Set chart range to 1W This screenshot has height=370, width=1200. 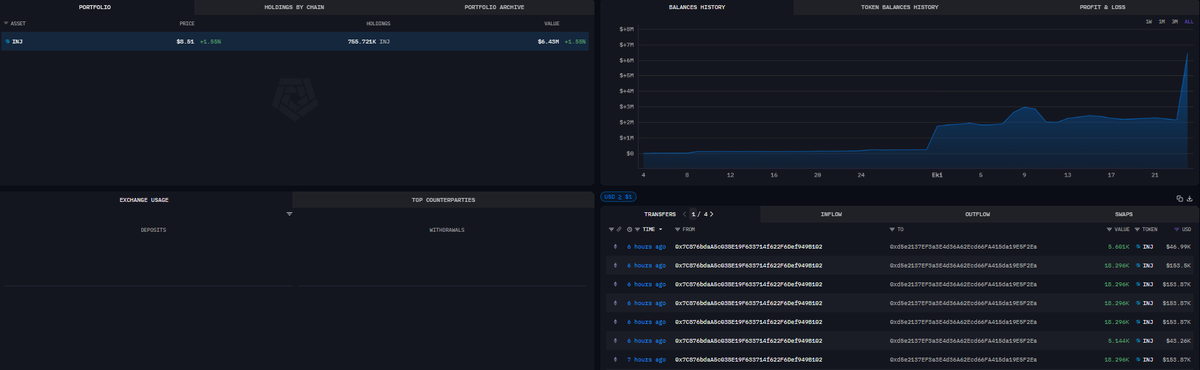(x=1150, y=21)
